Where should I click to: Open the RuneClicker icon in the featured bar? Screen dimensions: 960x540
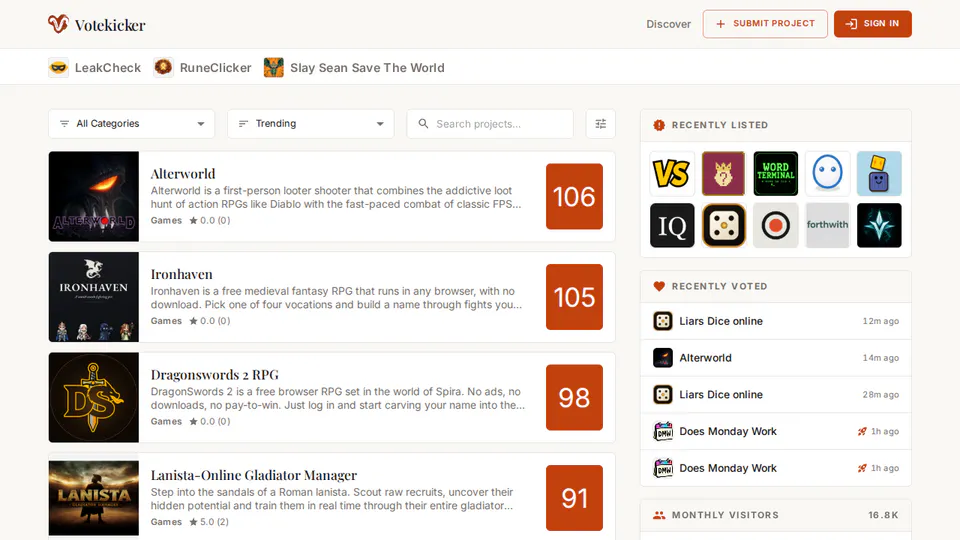click(163, 67)
